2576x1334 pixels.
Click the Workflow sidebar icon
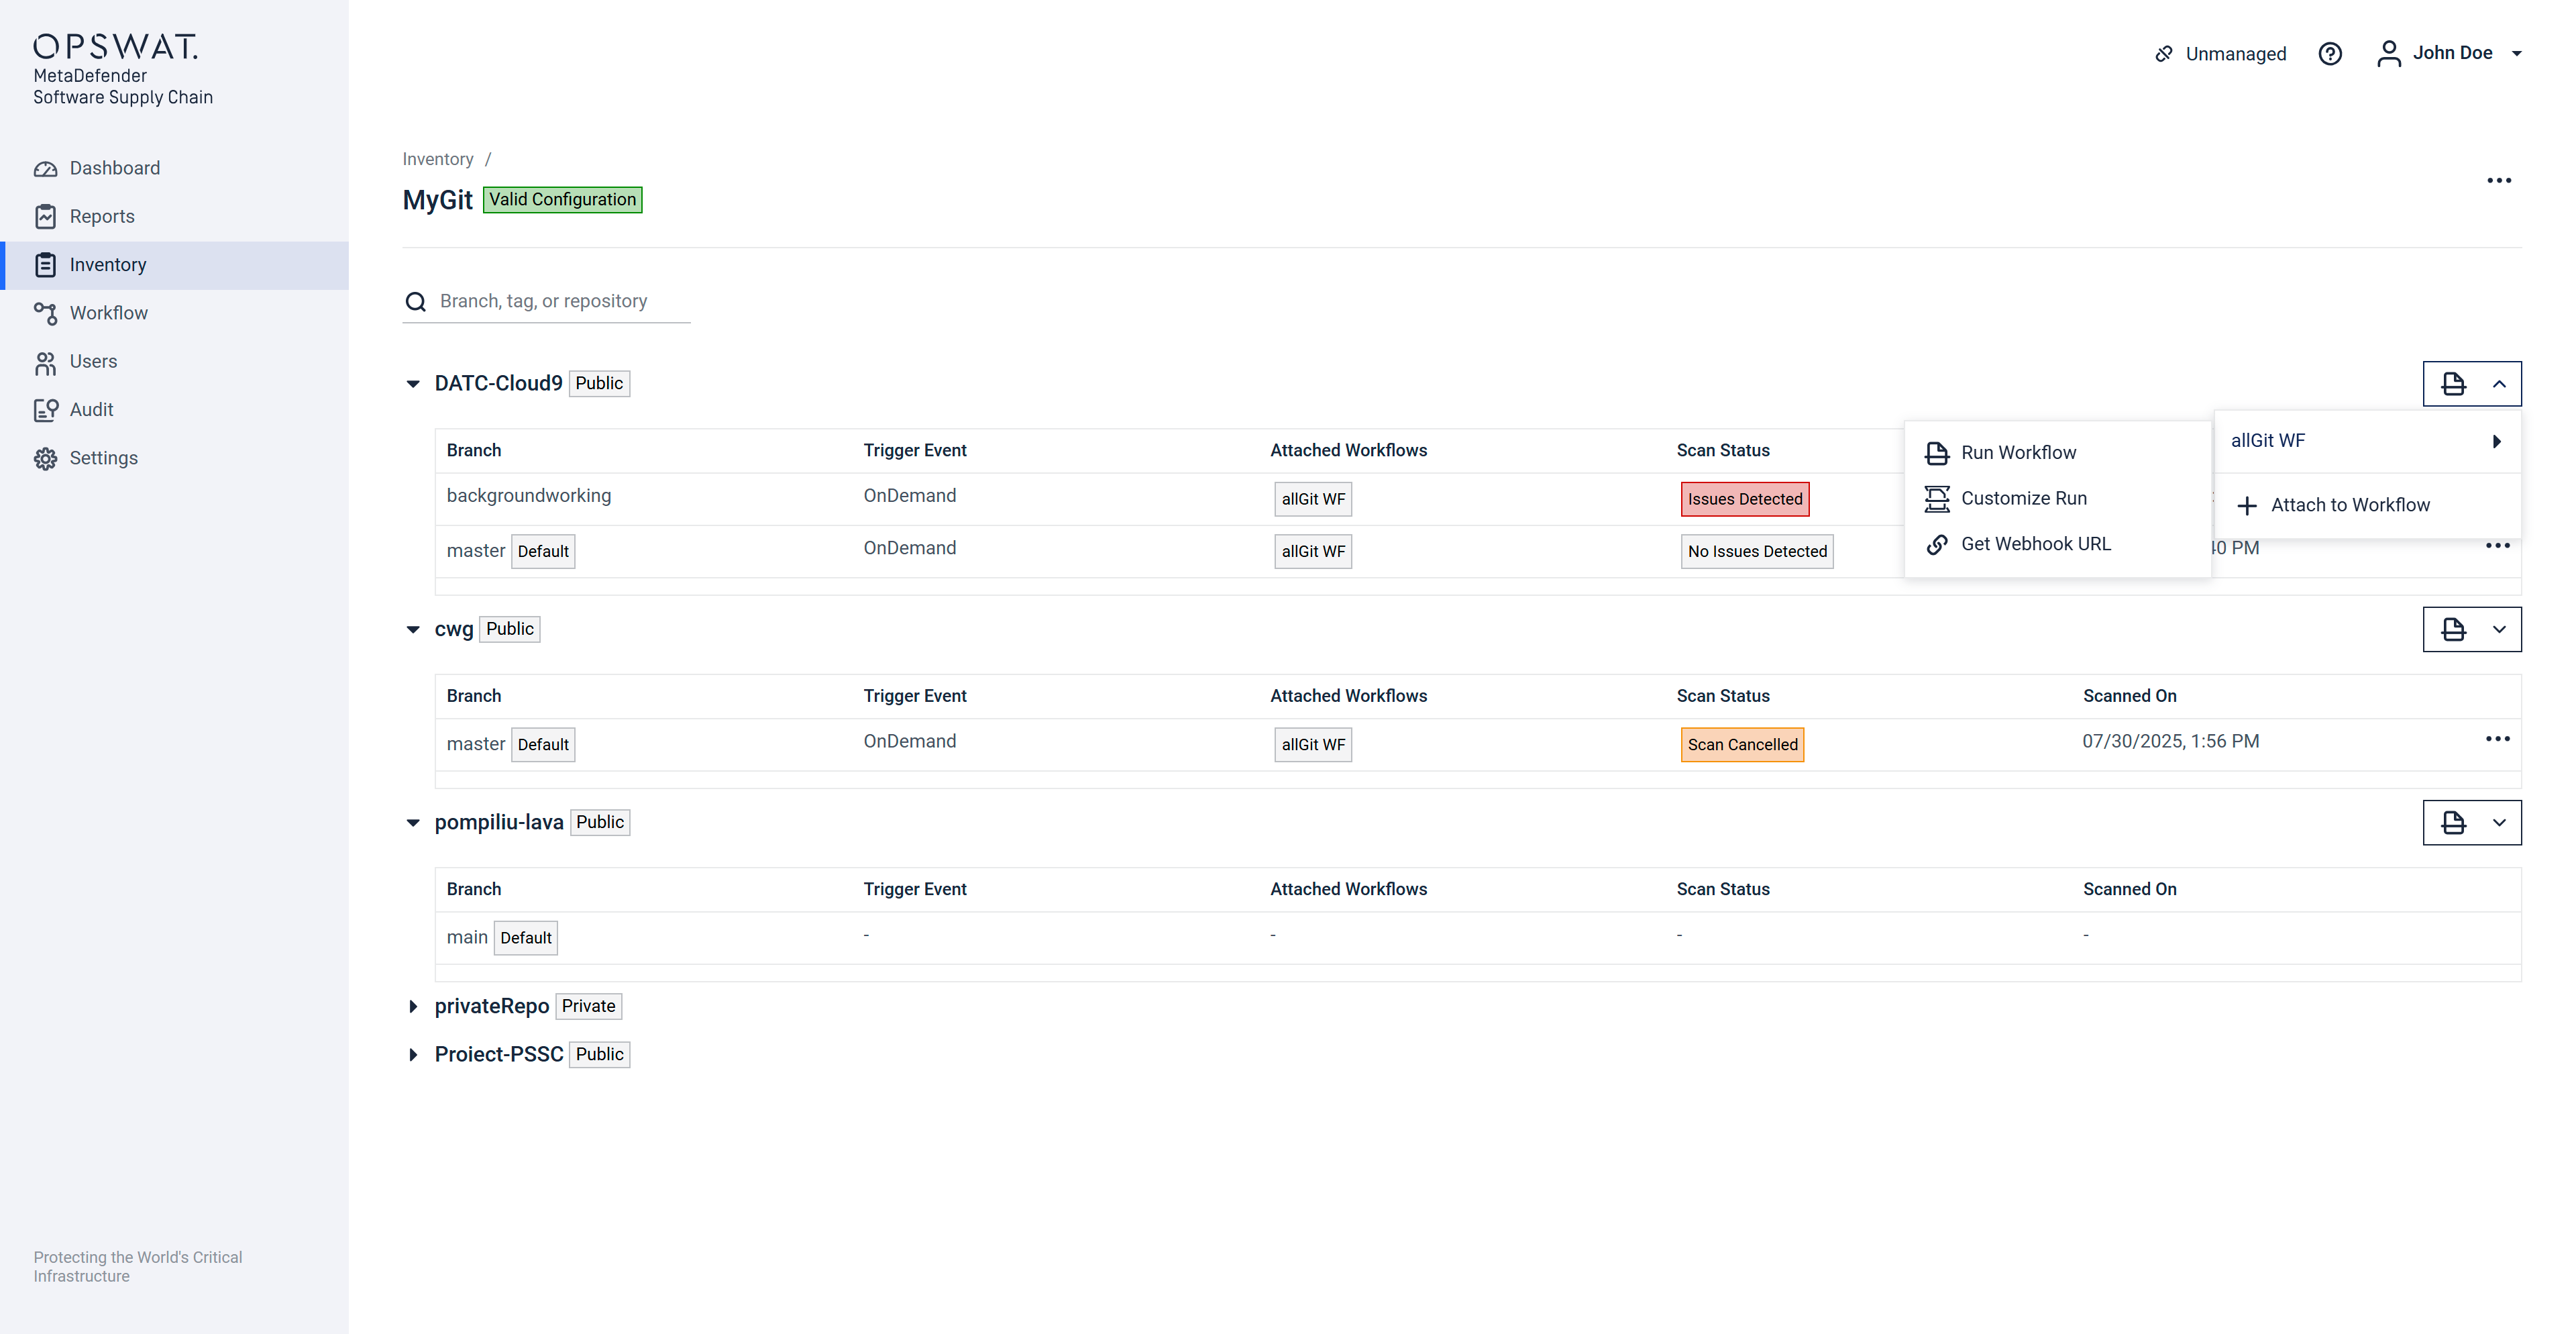point(45,314)
